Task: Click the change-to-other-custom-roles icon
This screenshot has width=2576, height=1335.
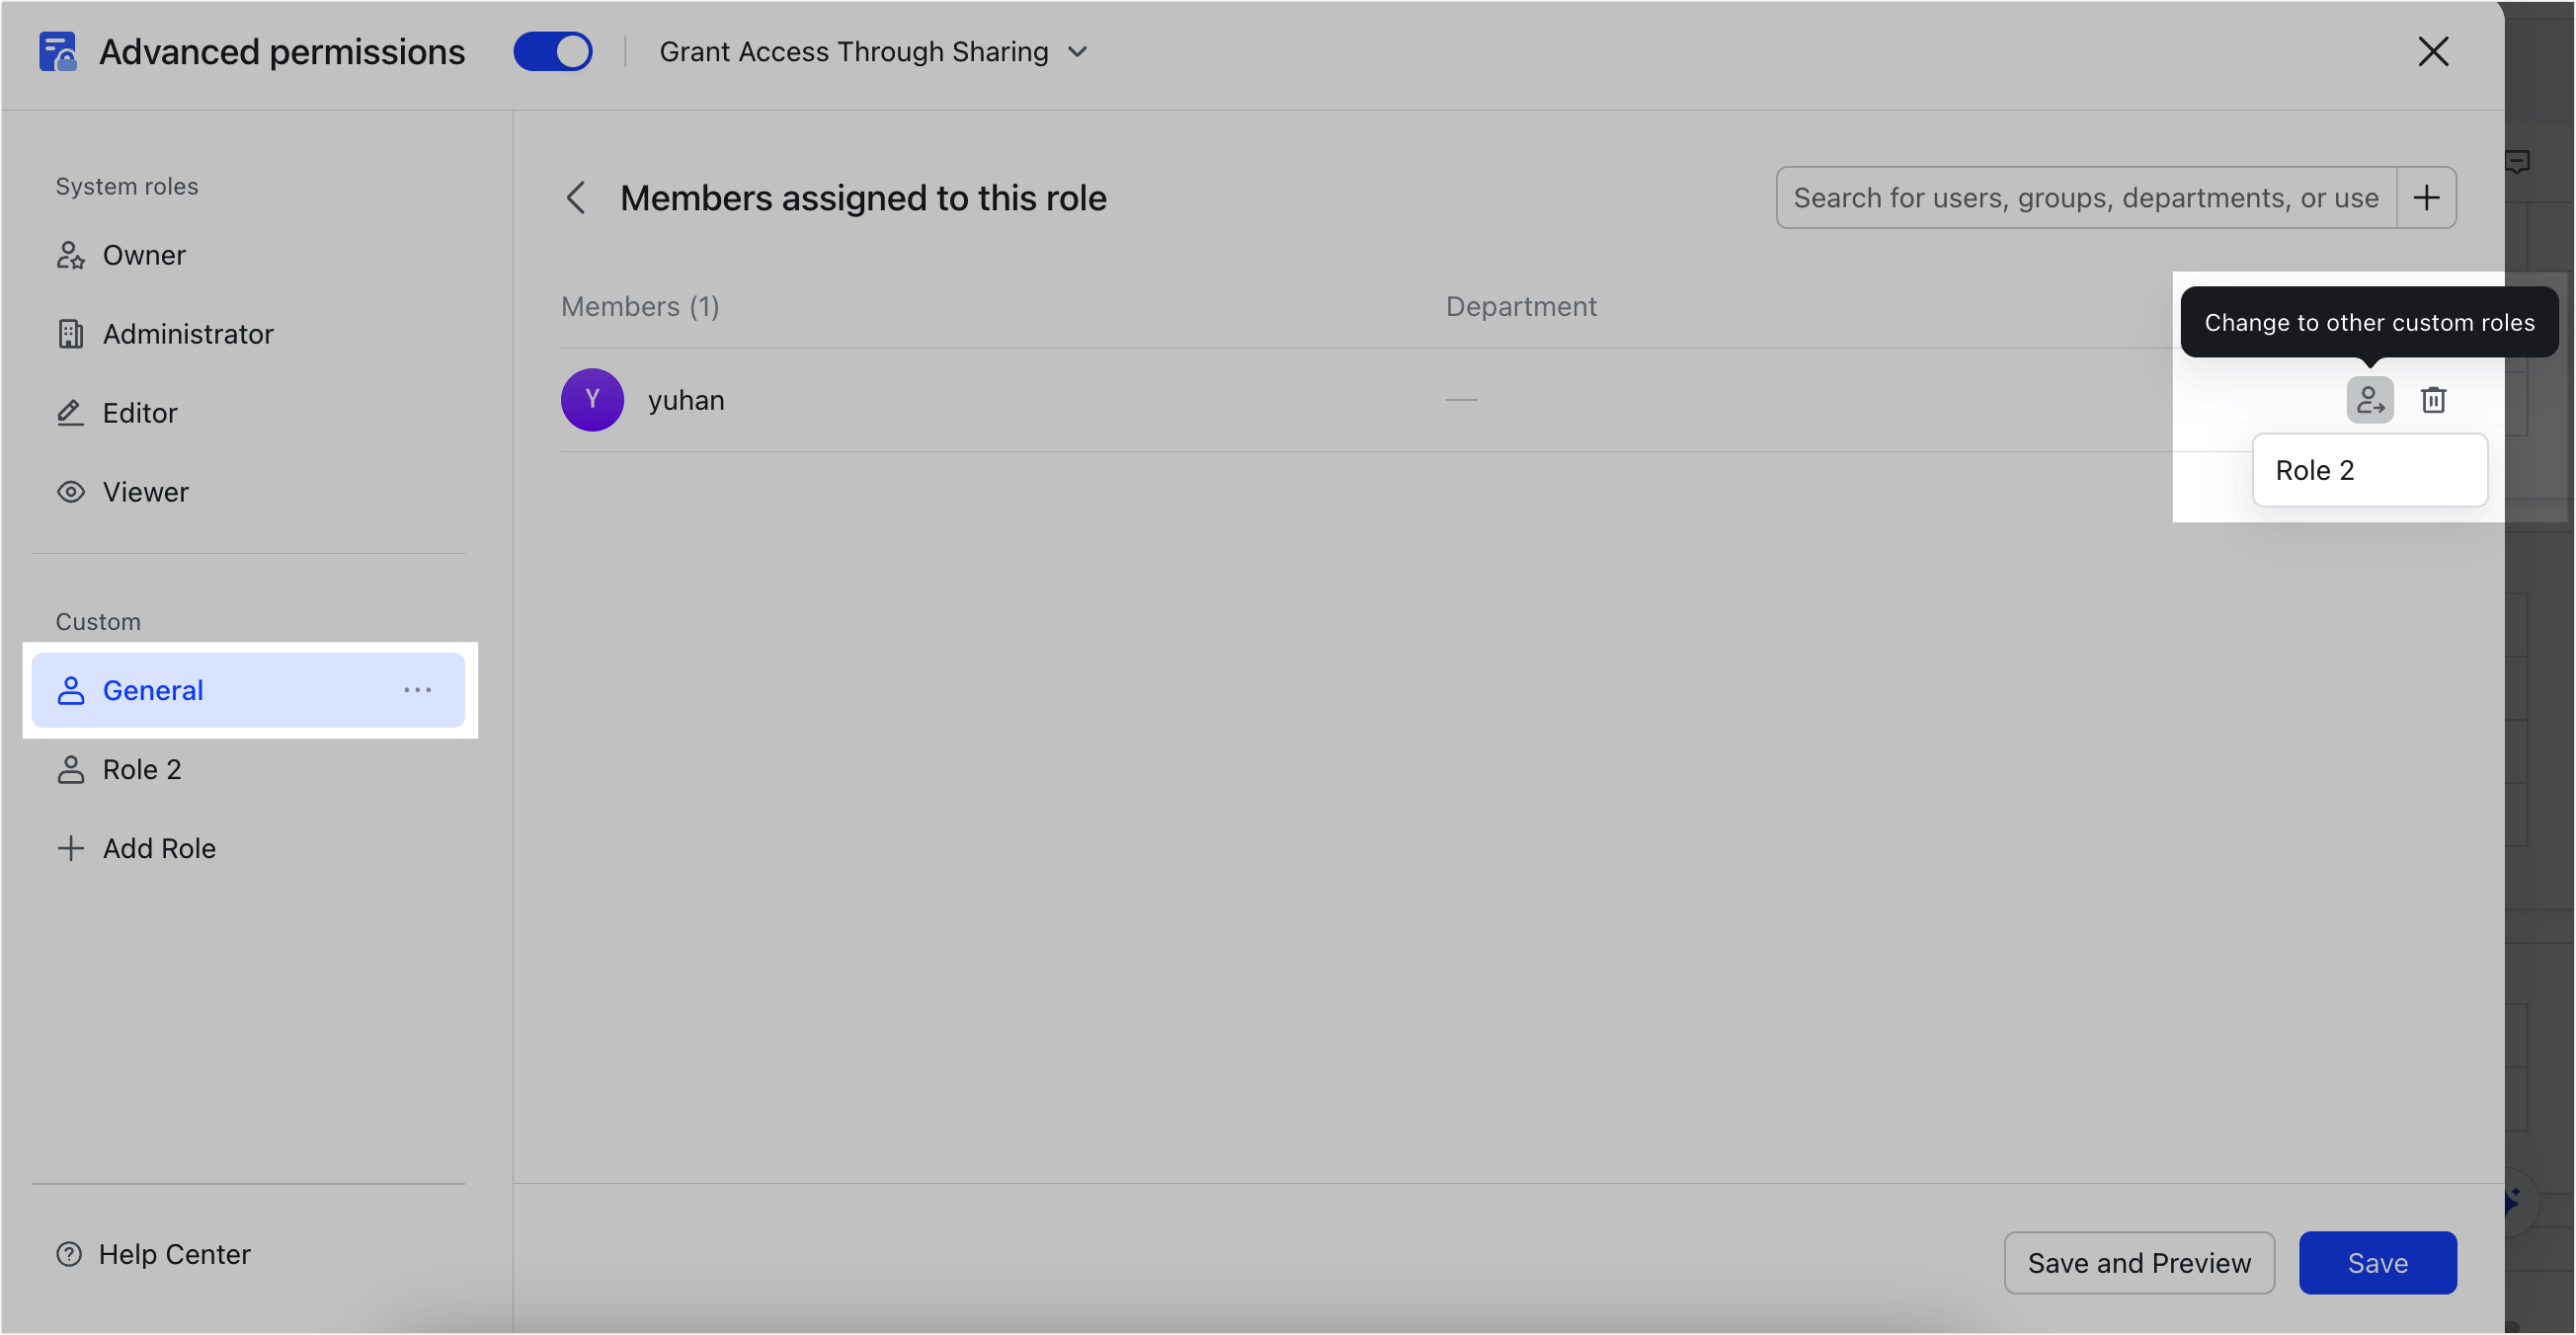Action: [x=2369, y=399]
